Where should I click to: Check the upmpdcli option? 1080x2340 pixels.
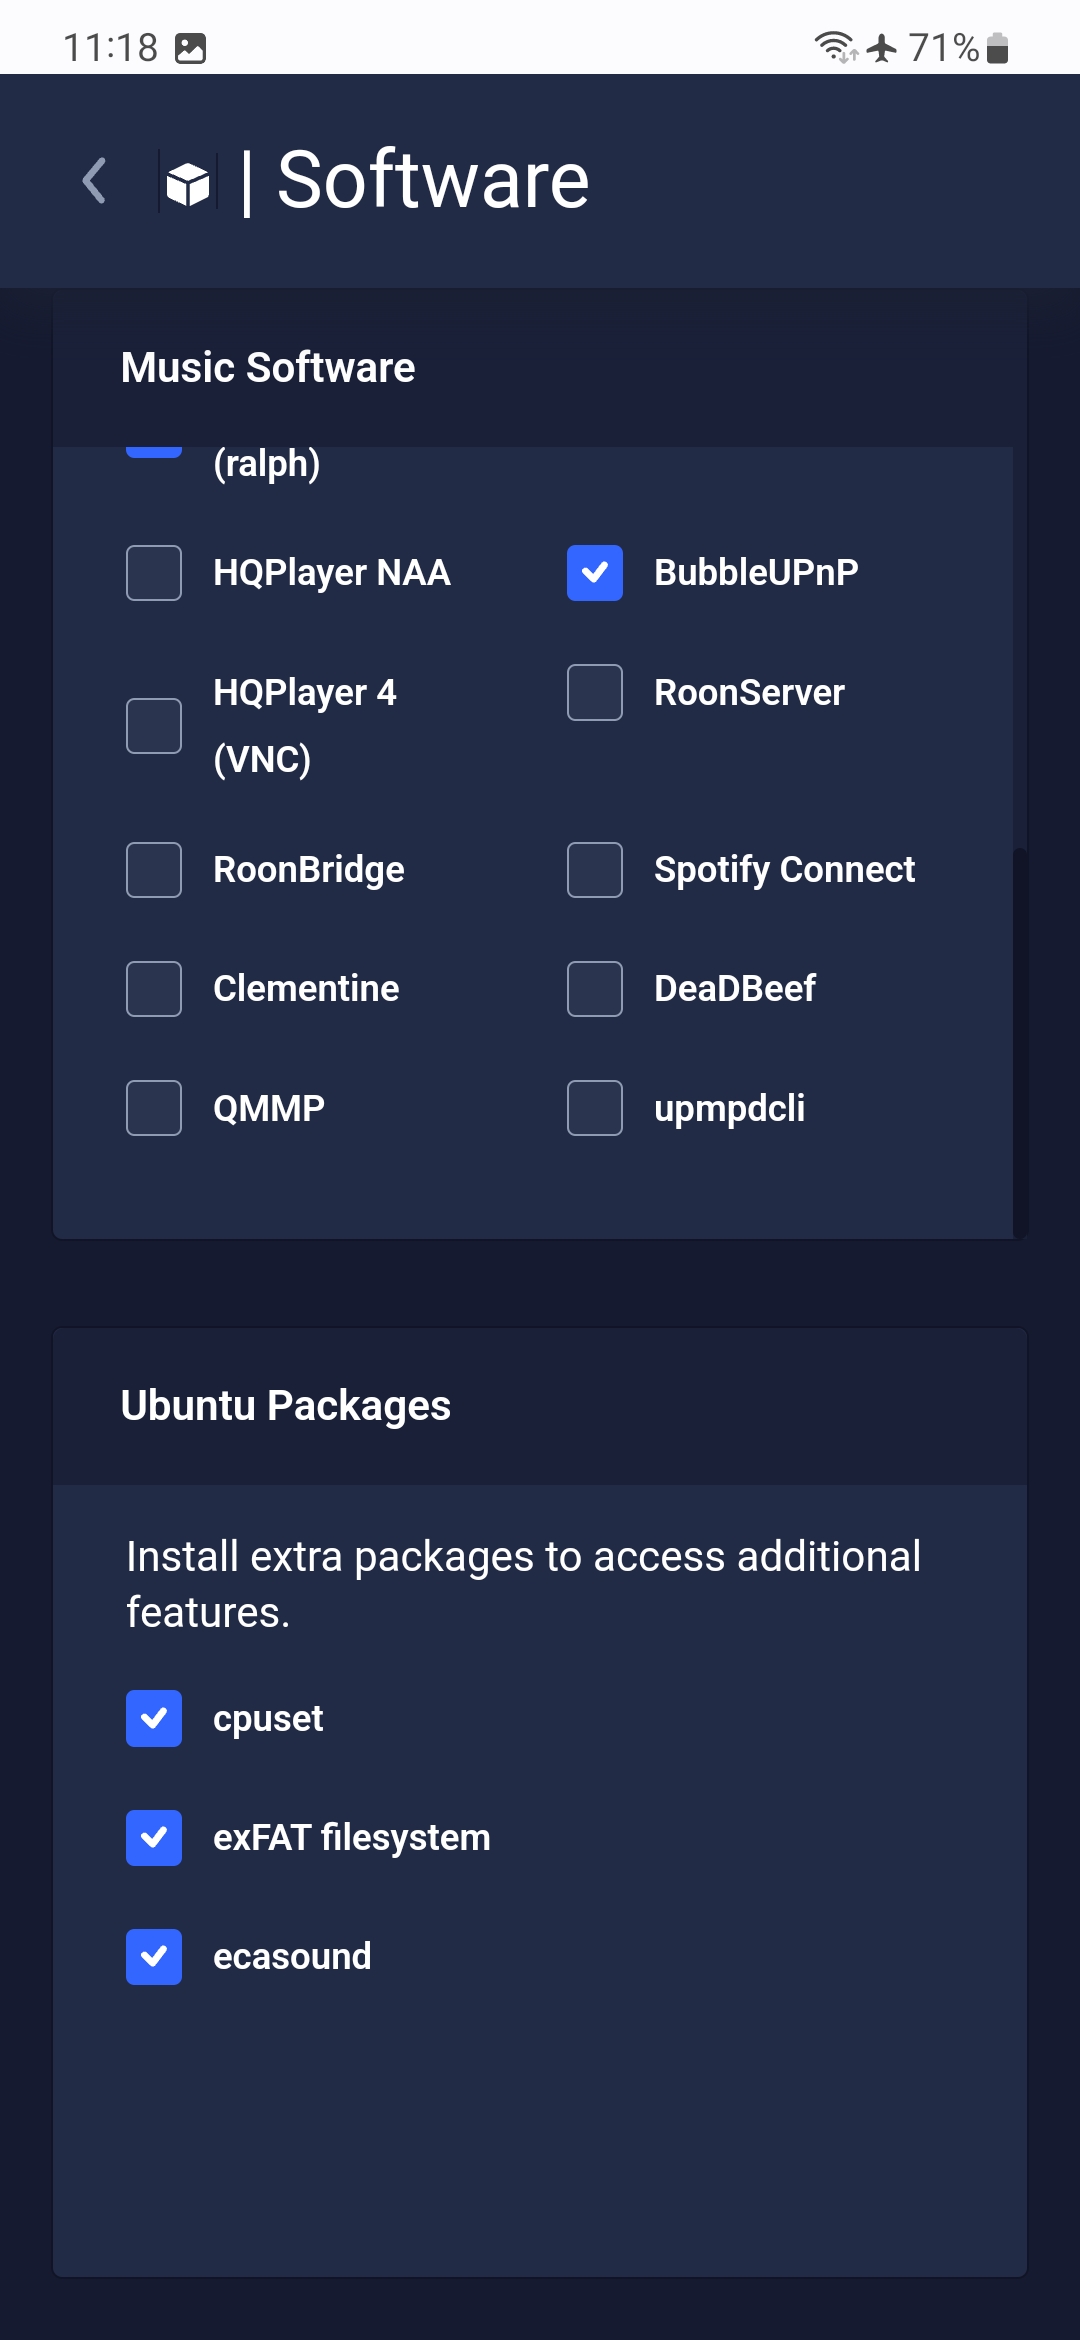coord(595,1108)
